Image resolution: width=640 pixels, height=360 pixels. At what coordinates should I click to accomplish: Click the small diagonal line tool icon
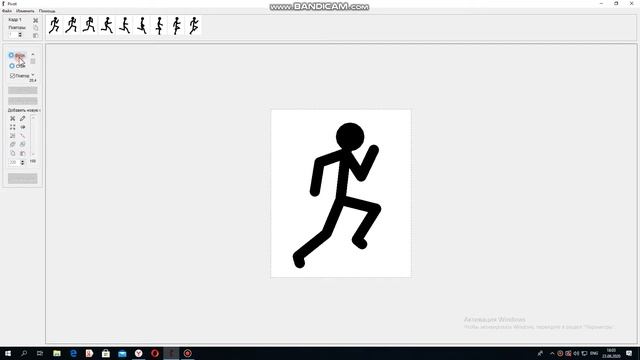tap(22, 136)
